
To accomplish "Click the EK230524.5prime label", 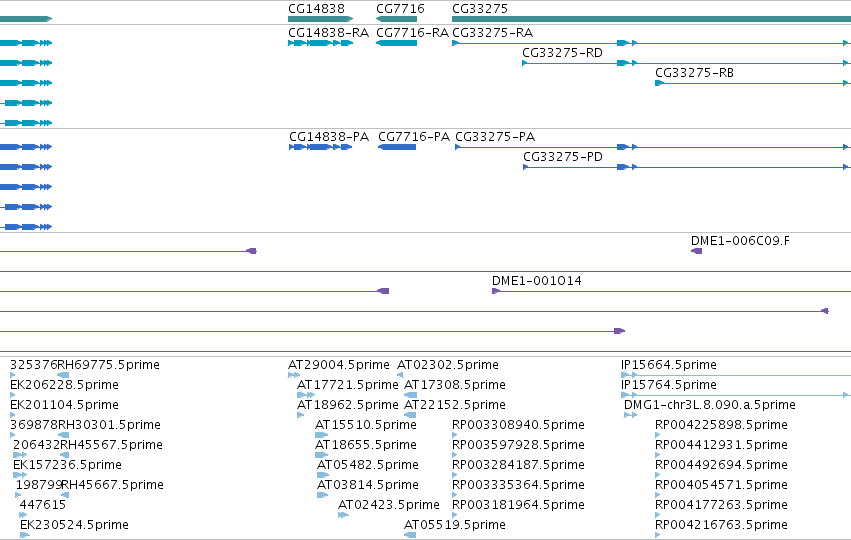I will coord(74,525).
